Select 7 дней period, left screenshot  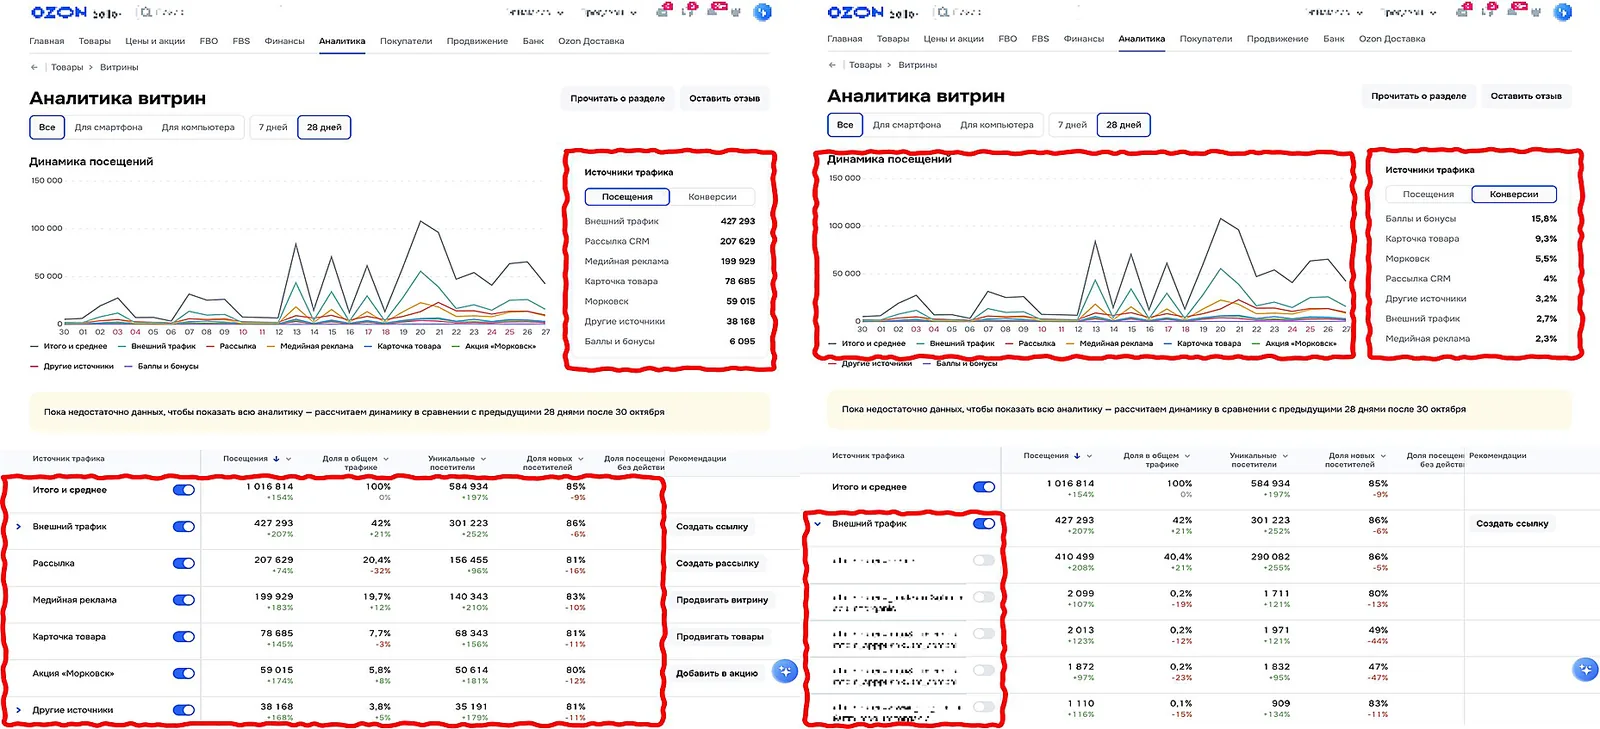(x=273, y=127)
